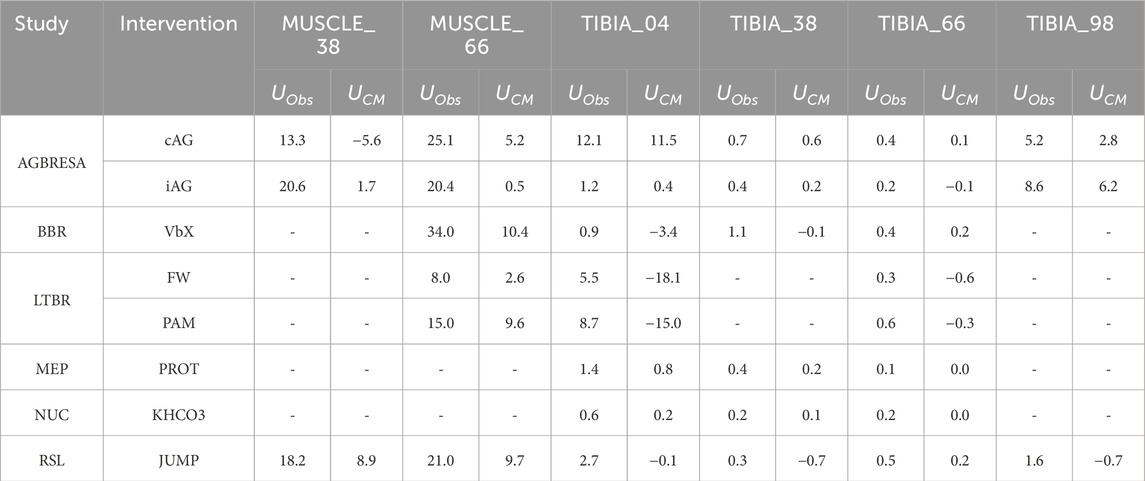The width and height of the screenshot is (1145, 481).
Task: Select the MUSCLE_38 column header
Action: [x=329, y=34]
